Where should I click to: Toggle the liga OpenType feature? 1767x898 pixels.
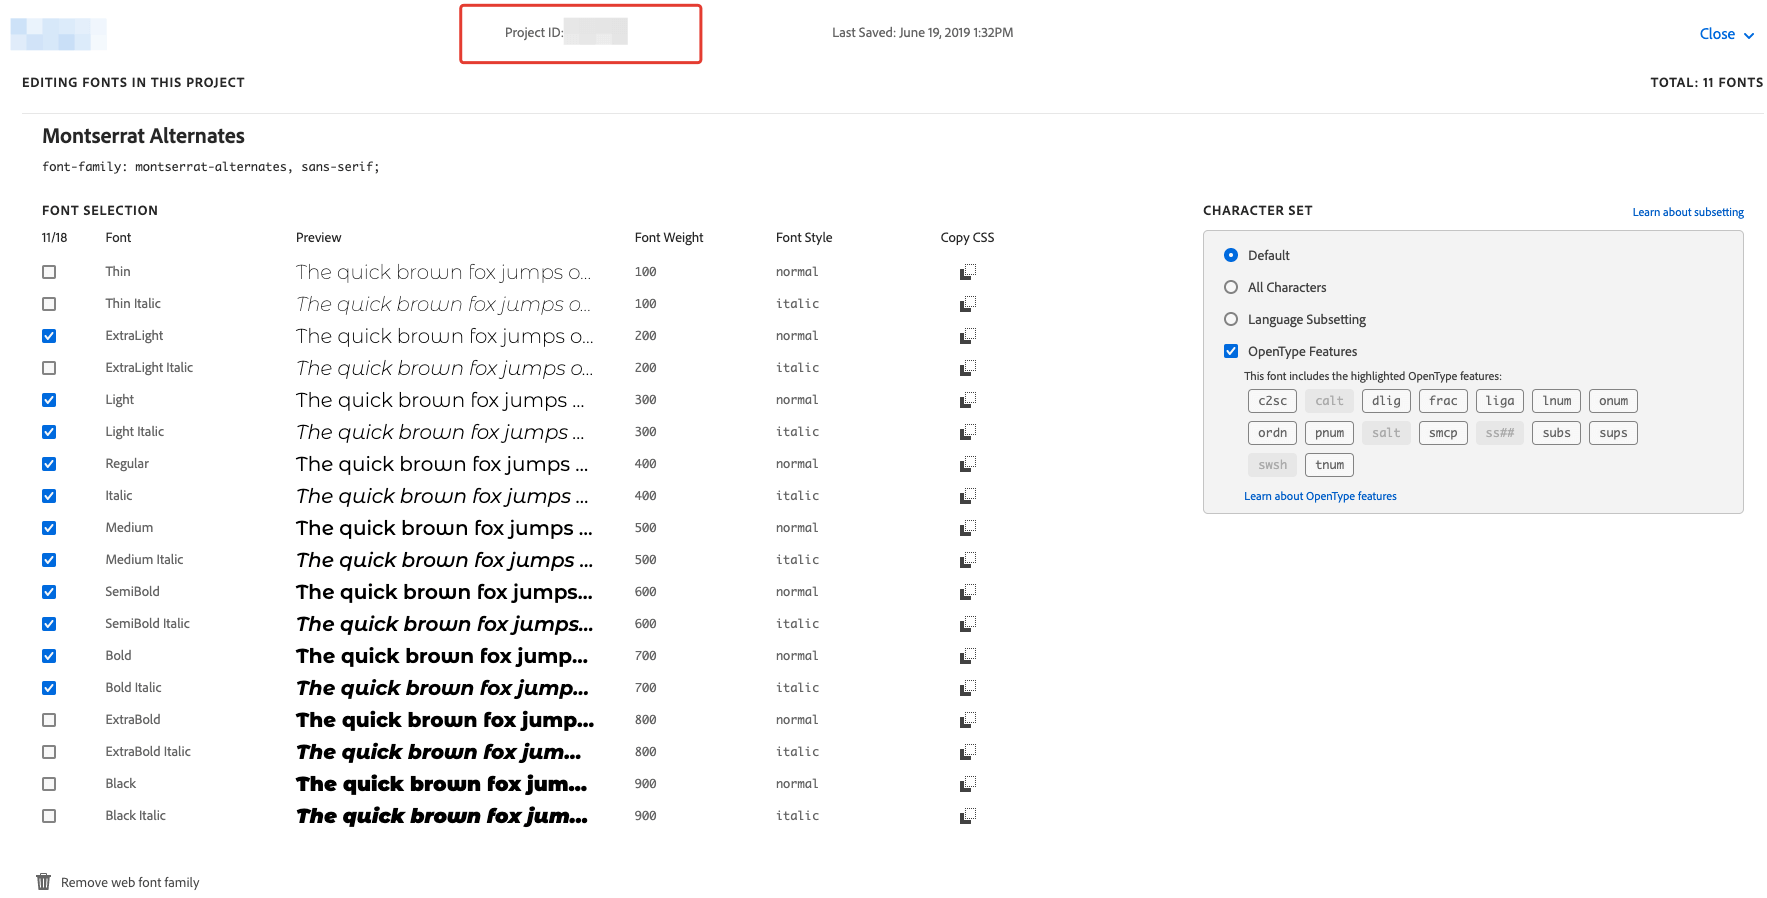point(1499,401)
